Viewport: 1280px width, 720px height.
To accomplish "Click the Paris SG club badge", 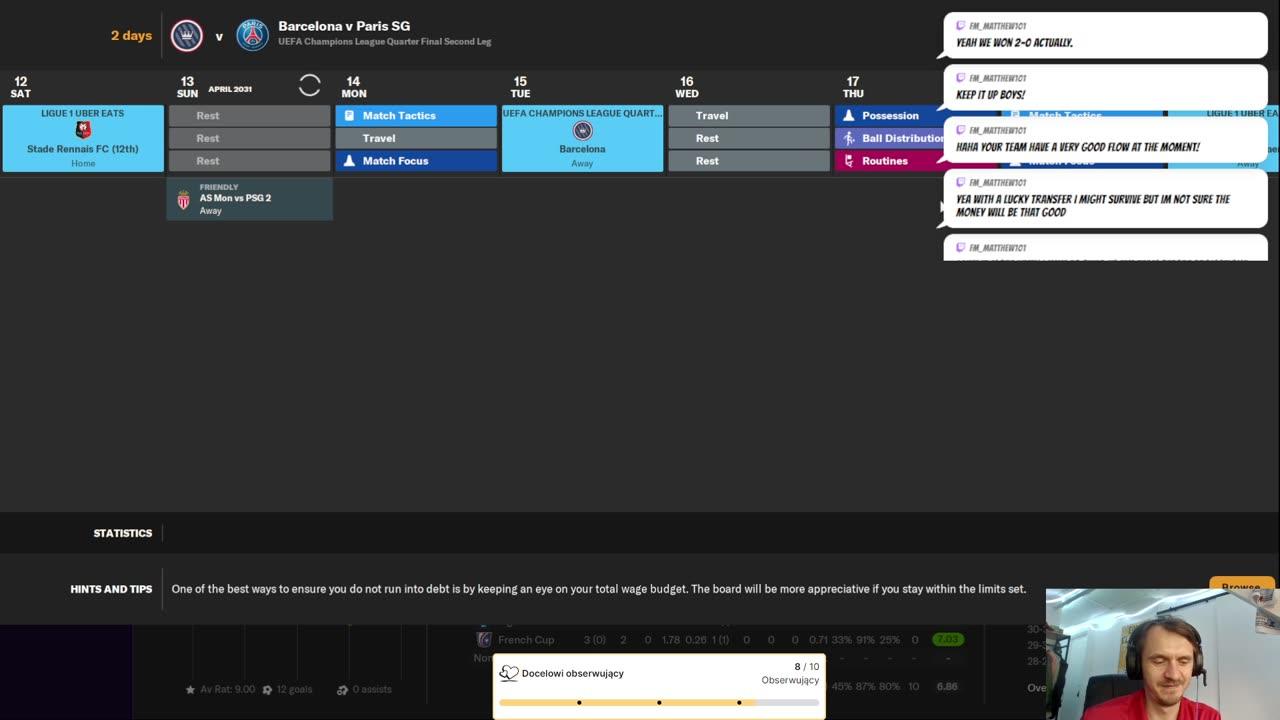I will [252, 36].
